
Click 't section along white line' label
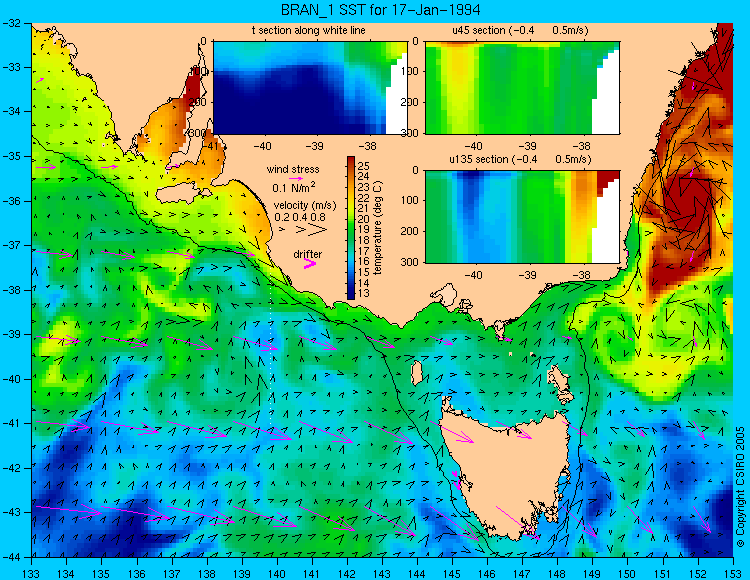[309, 30]
